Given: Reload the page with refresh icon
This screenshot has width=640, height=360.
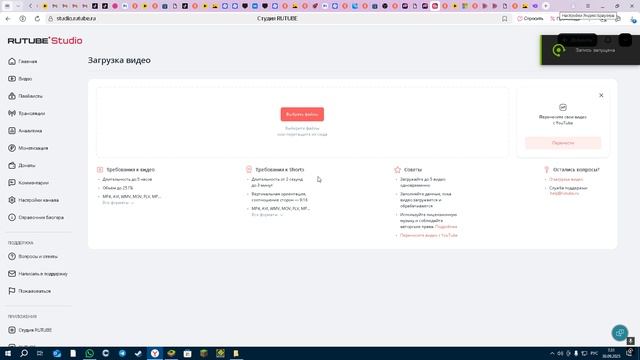Looking at the screenshot, I should click(37, 19).
